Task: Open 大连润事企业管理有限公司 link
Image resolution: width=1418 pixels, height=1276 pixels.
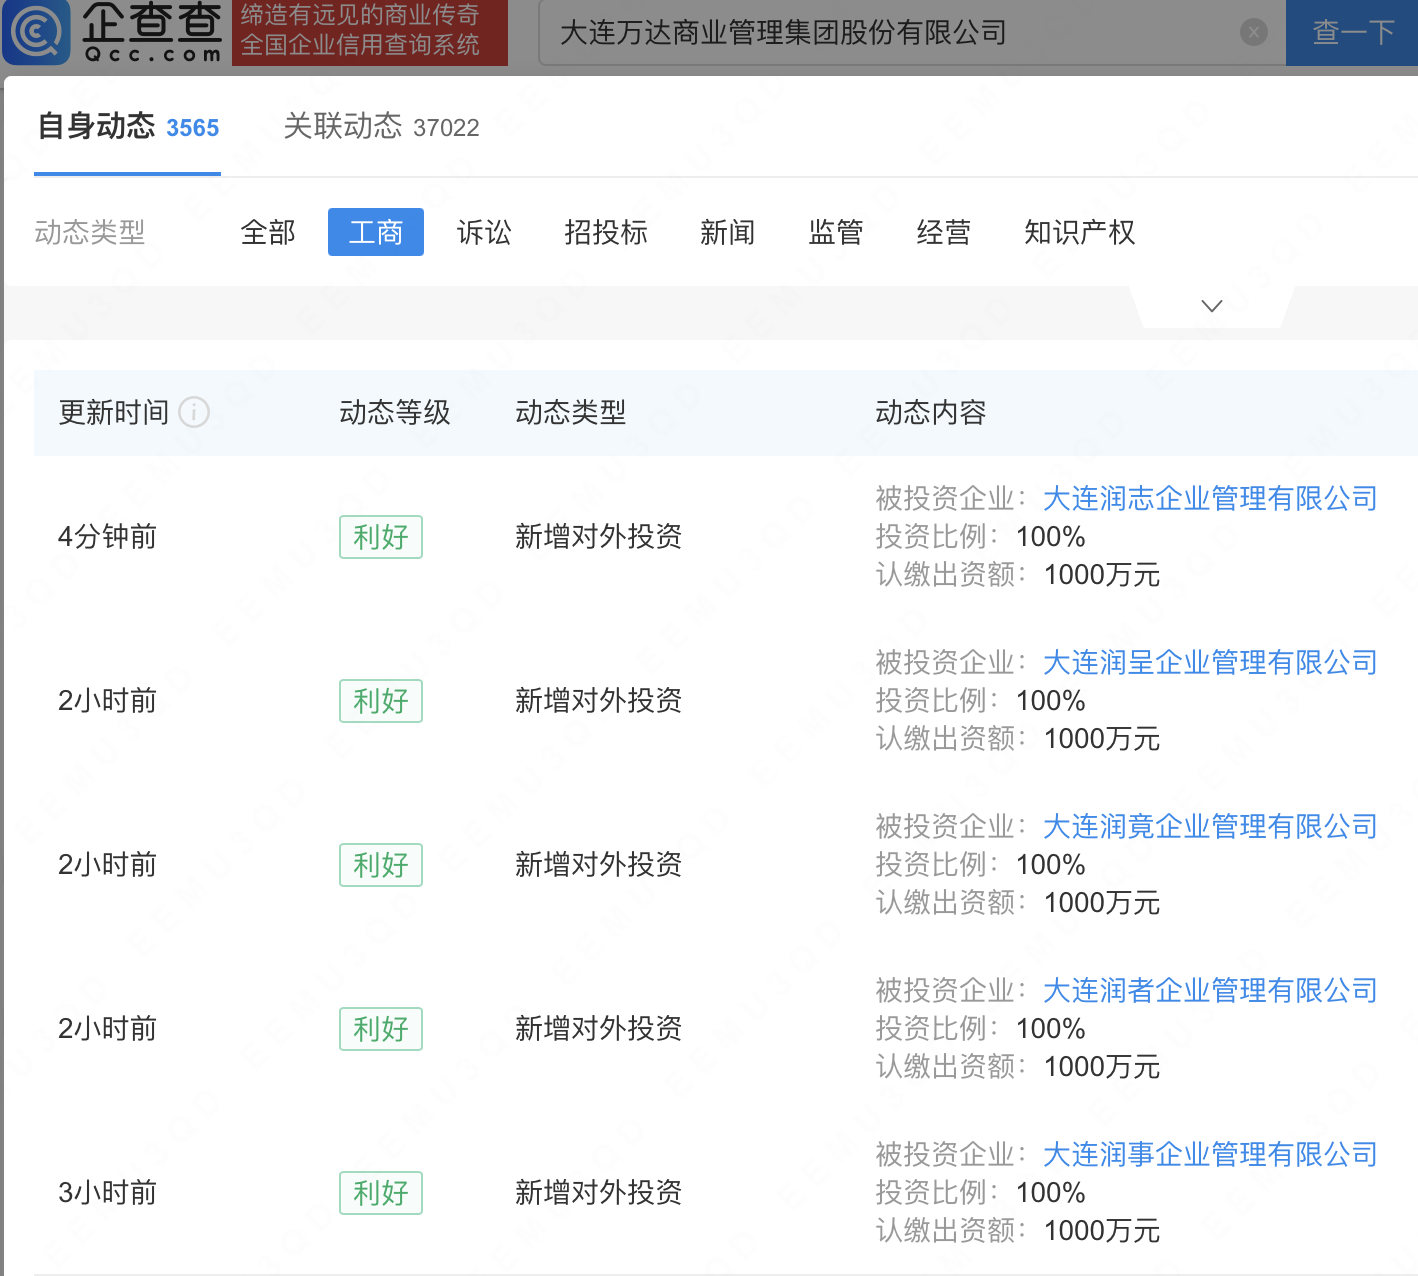Action: click(1210, 1154)
